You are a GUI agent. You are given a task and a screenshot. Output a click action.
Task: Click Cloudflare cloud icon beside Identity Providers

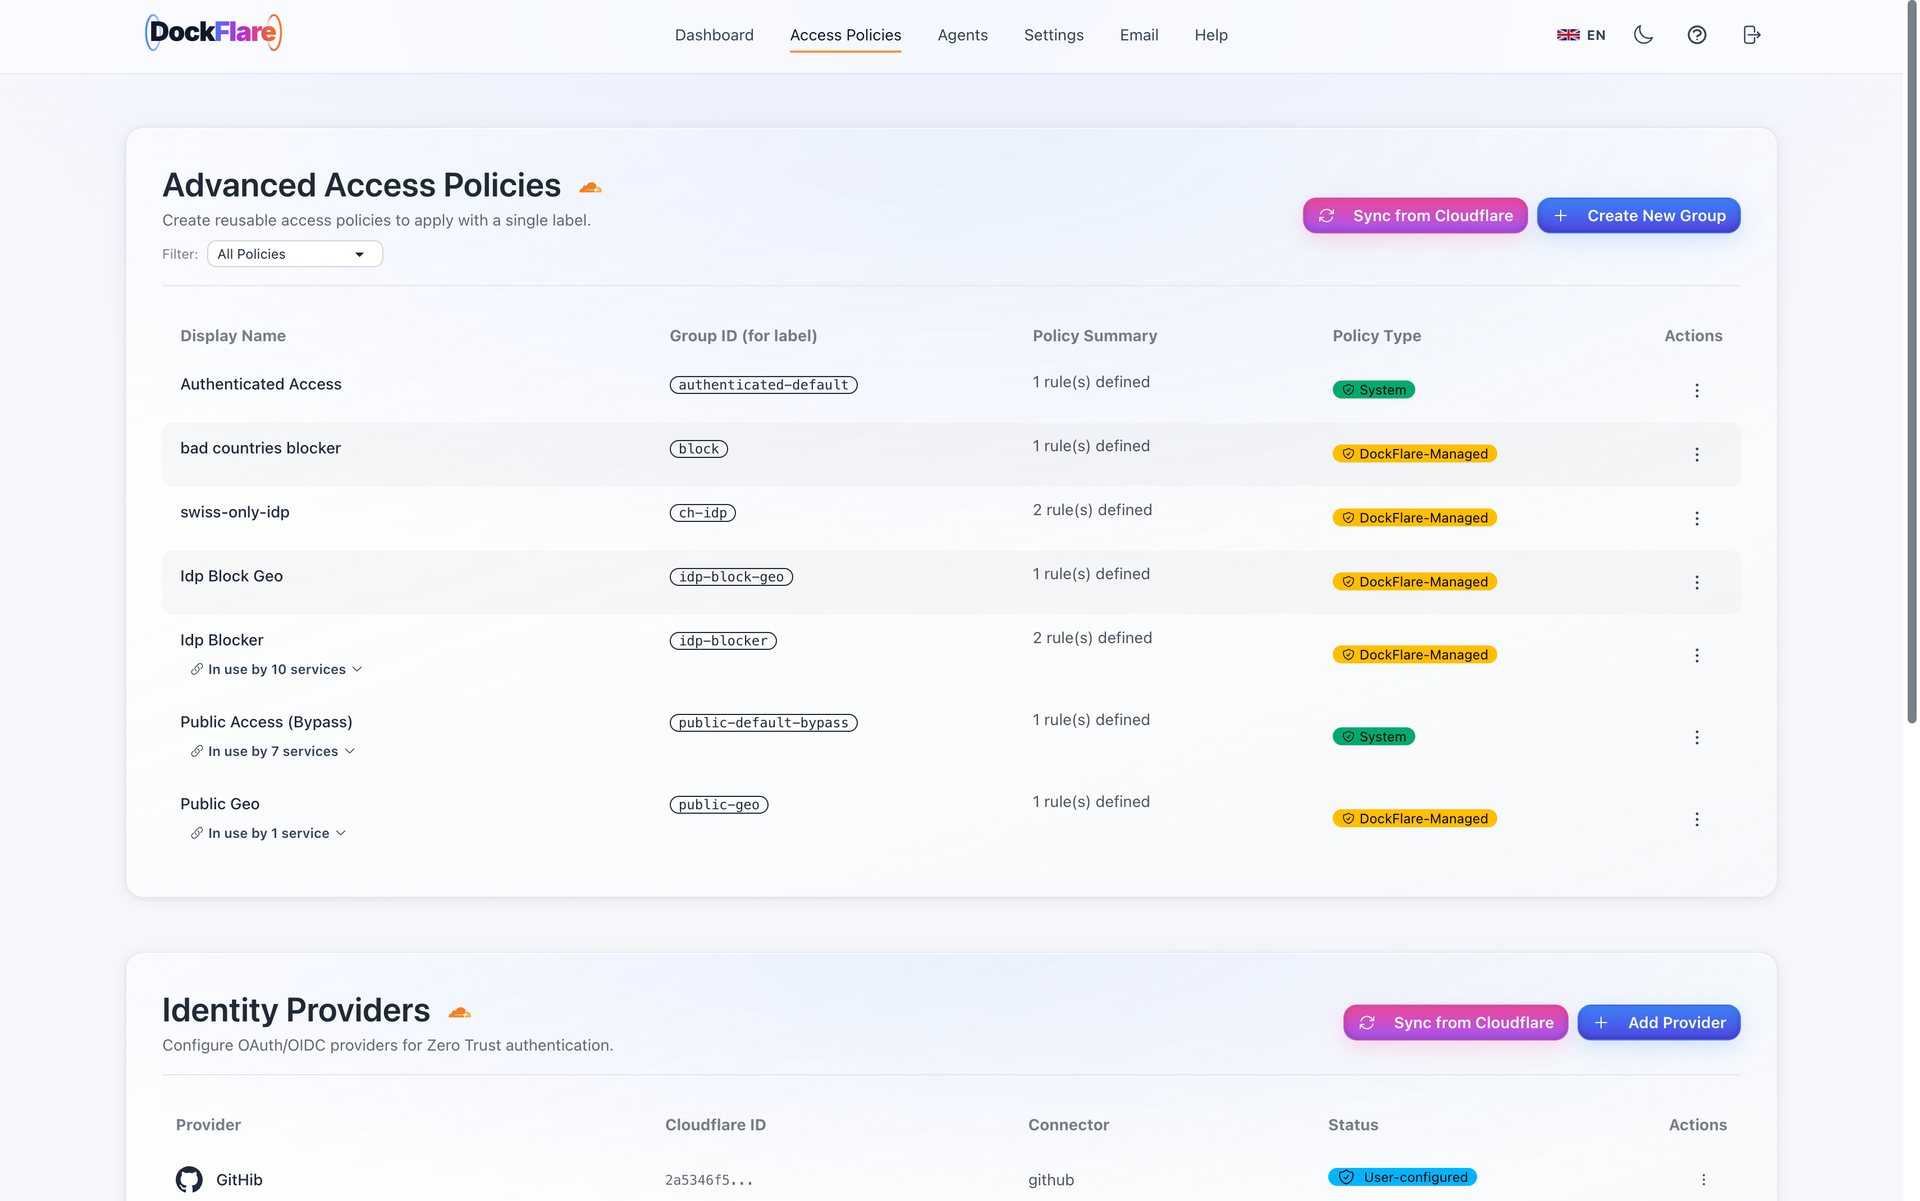tap(459, 1012)
